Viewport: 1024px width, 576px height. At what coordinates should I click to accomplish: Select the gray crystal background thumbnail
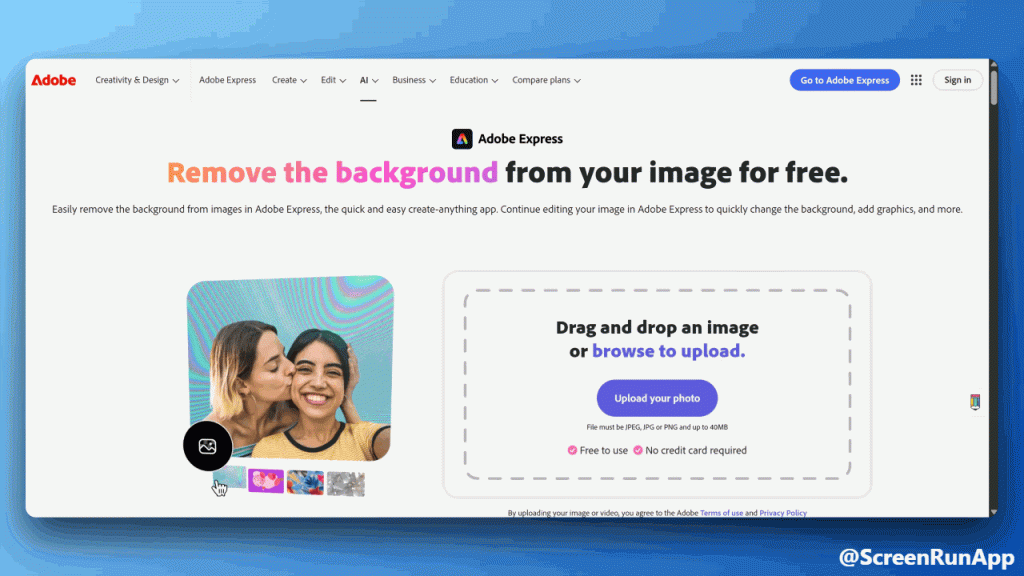pos(345,484)
